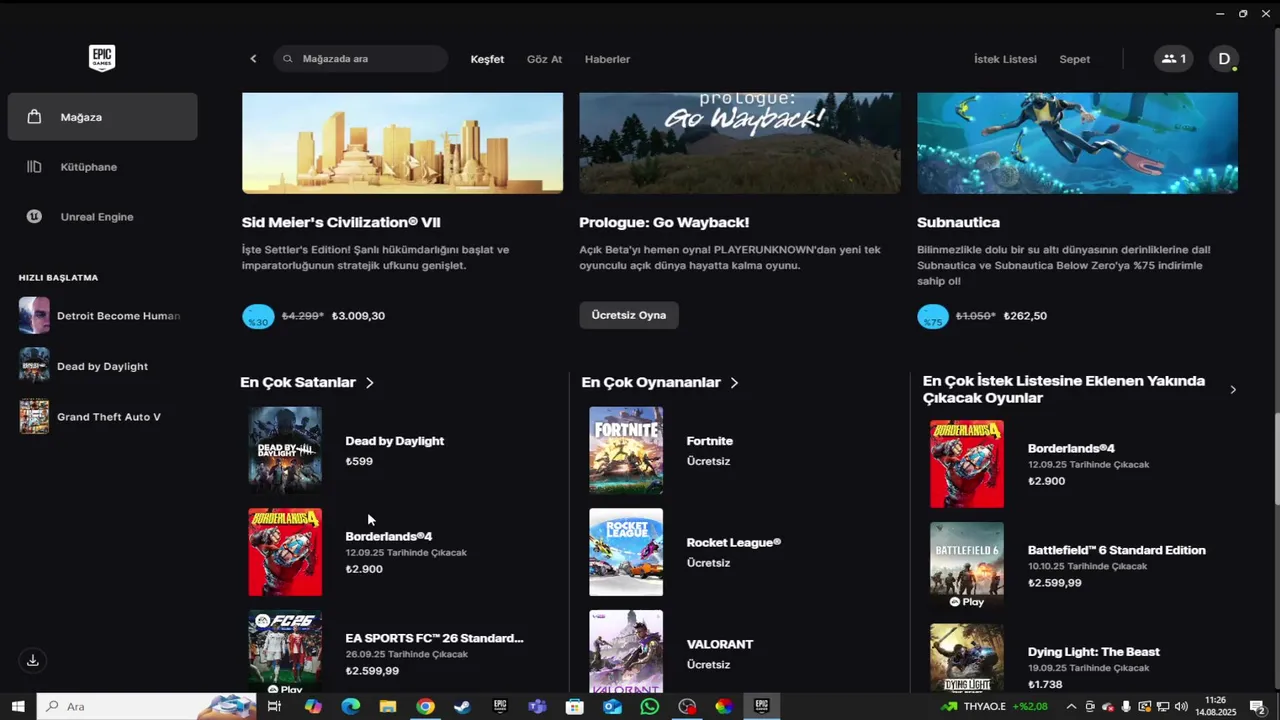Open Subnautica title link
The width and height of the screenshot is (1280, 720).
[x=958, y=222]
